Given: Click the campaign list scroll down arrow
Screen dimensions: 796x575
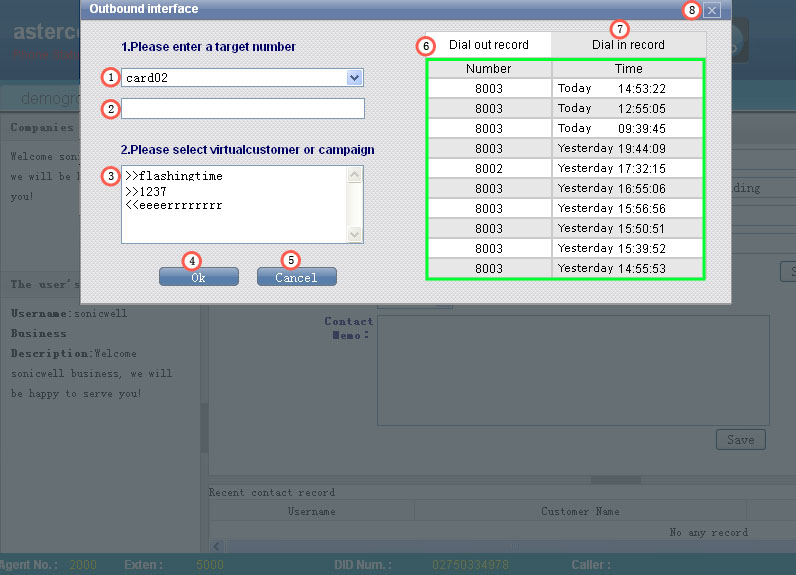Looking at the screenshot, I should (354, 234).
